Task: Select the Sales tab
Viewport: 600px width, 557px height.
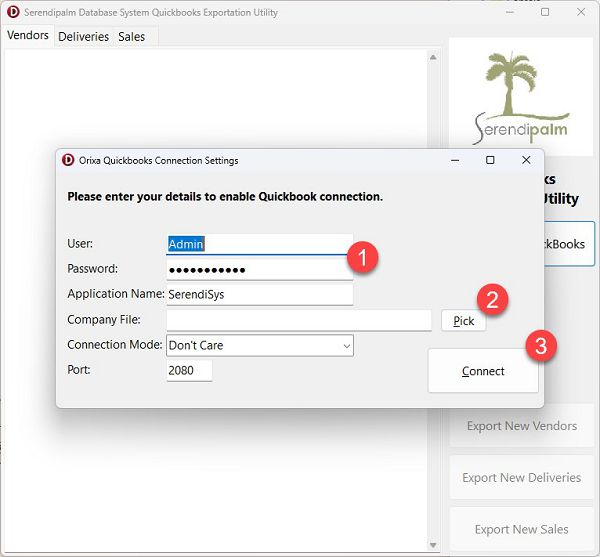Action: pos(131,37)
